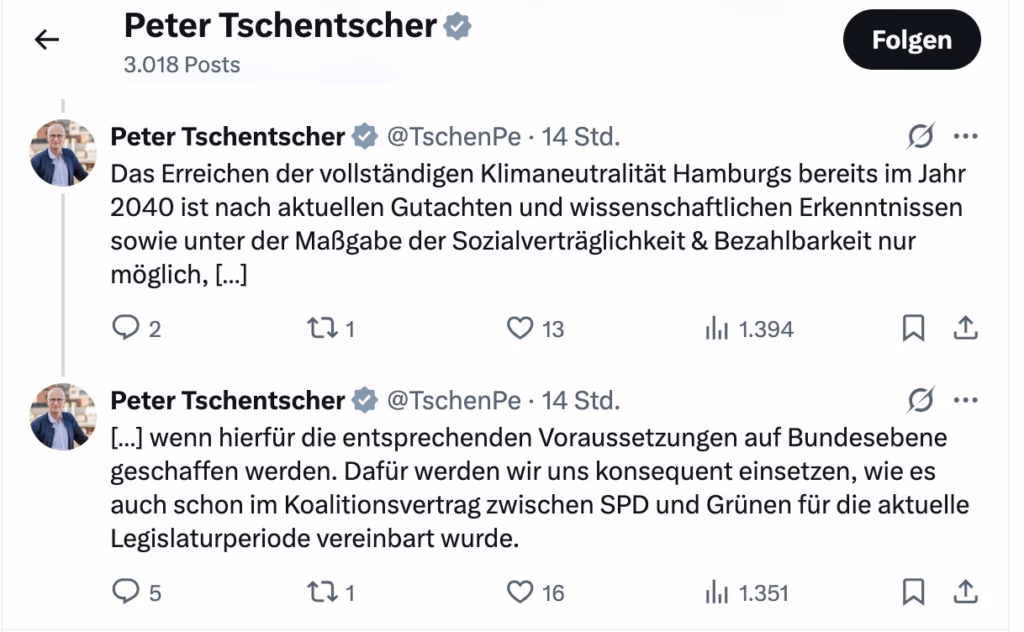This screenshot has height=632, width=1024.
Task: Repost the first post about Klimaneutralität
Action: pyautogui.click(x=321, y=328)
